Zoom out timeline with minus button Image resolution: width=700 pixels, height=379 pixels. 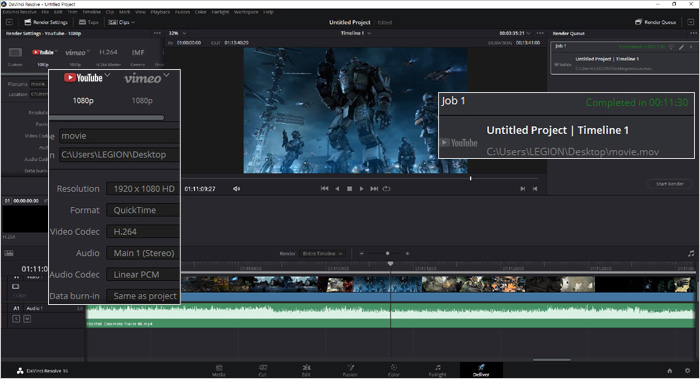click(362, 253)
